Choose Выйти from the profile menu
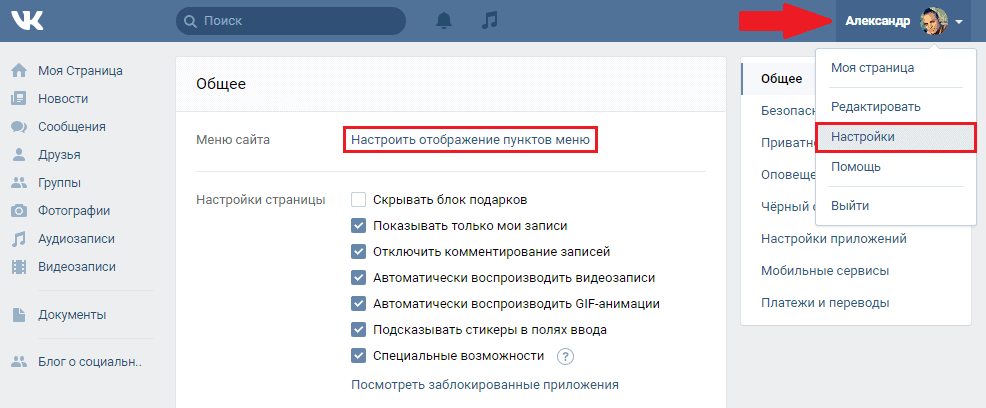986x408 pixels. (x=850, y=205)
